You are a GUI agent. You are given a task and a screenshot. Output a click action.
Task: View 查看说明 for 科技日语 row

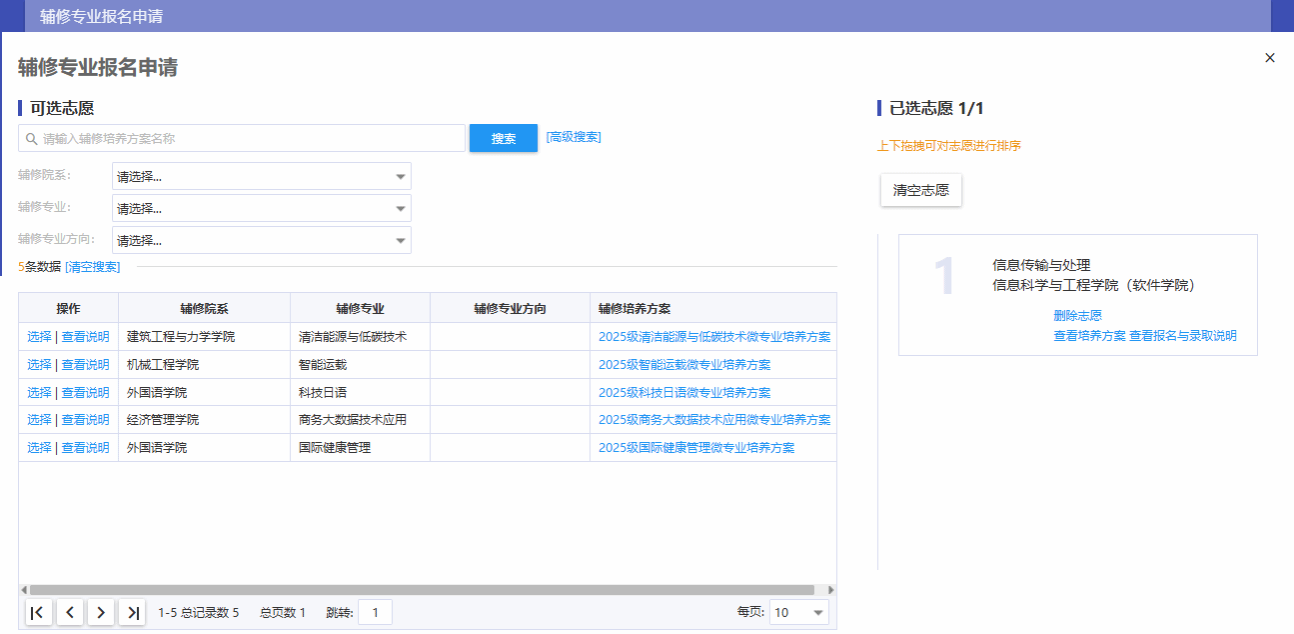[x=85, y=393]
